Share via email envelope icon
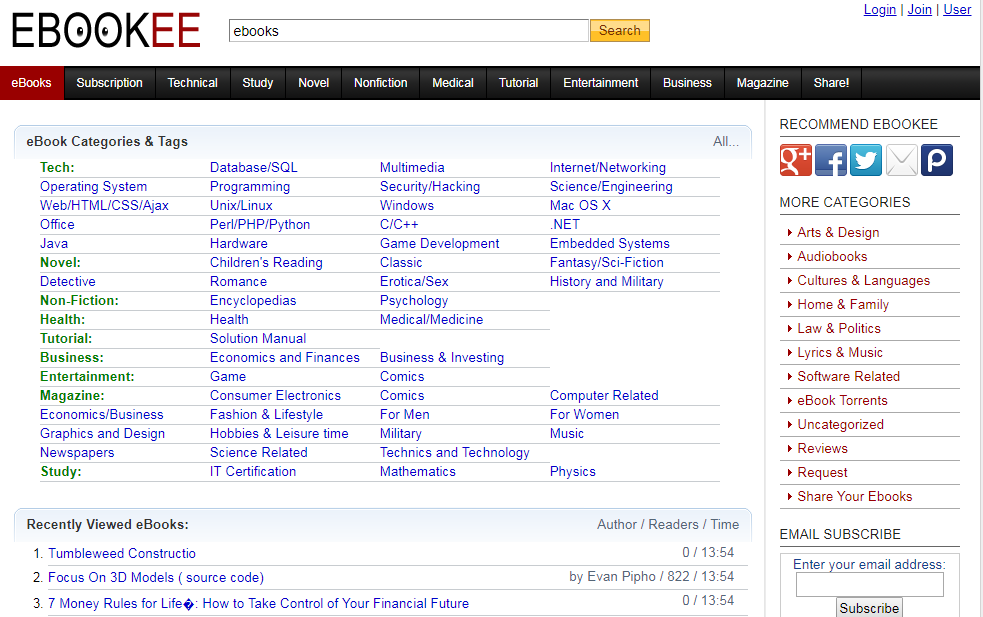The image size is (983, 617). (902, 159)
